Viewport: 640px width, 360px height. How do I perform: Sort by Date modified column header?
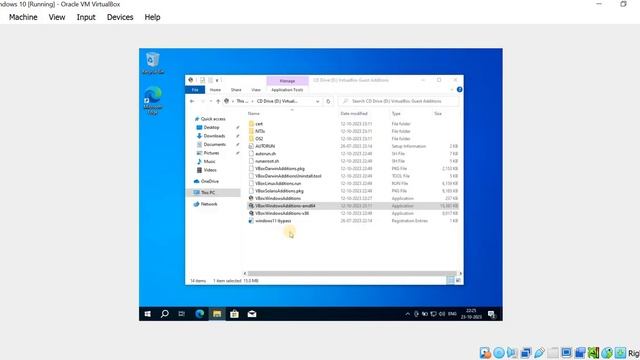point(354,113)
